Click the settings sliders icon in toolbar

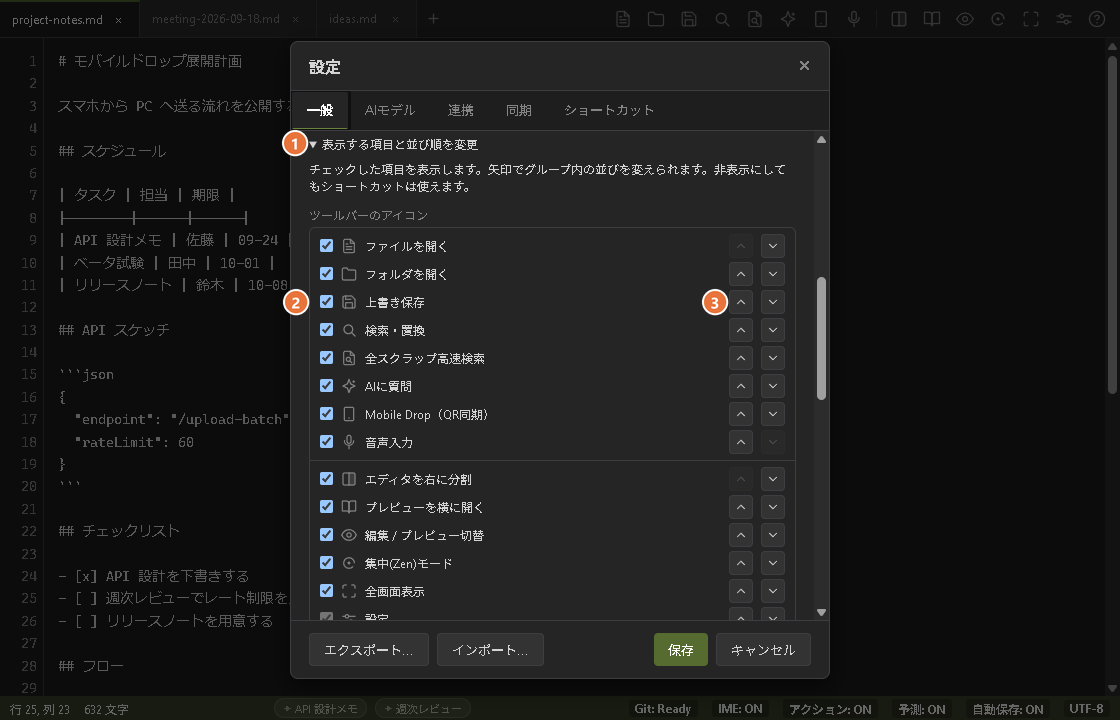pyautogui.click(x=1064, y=19)
